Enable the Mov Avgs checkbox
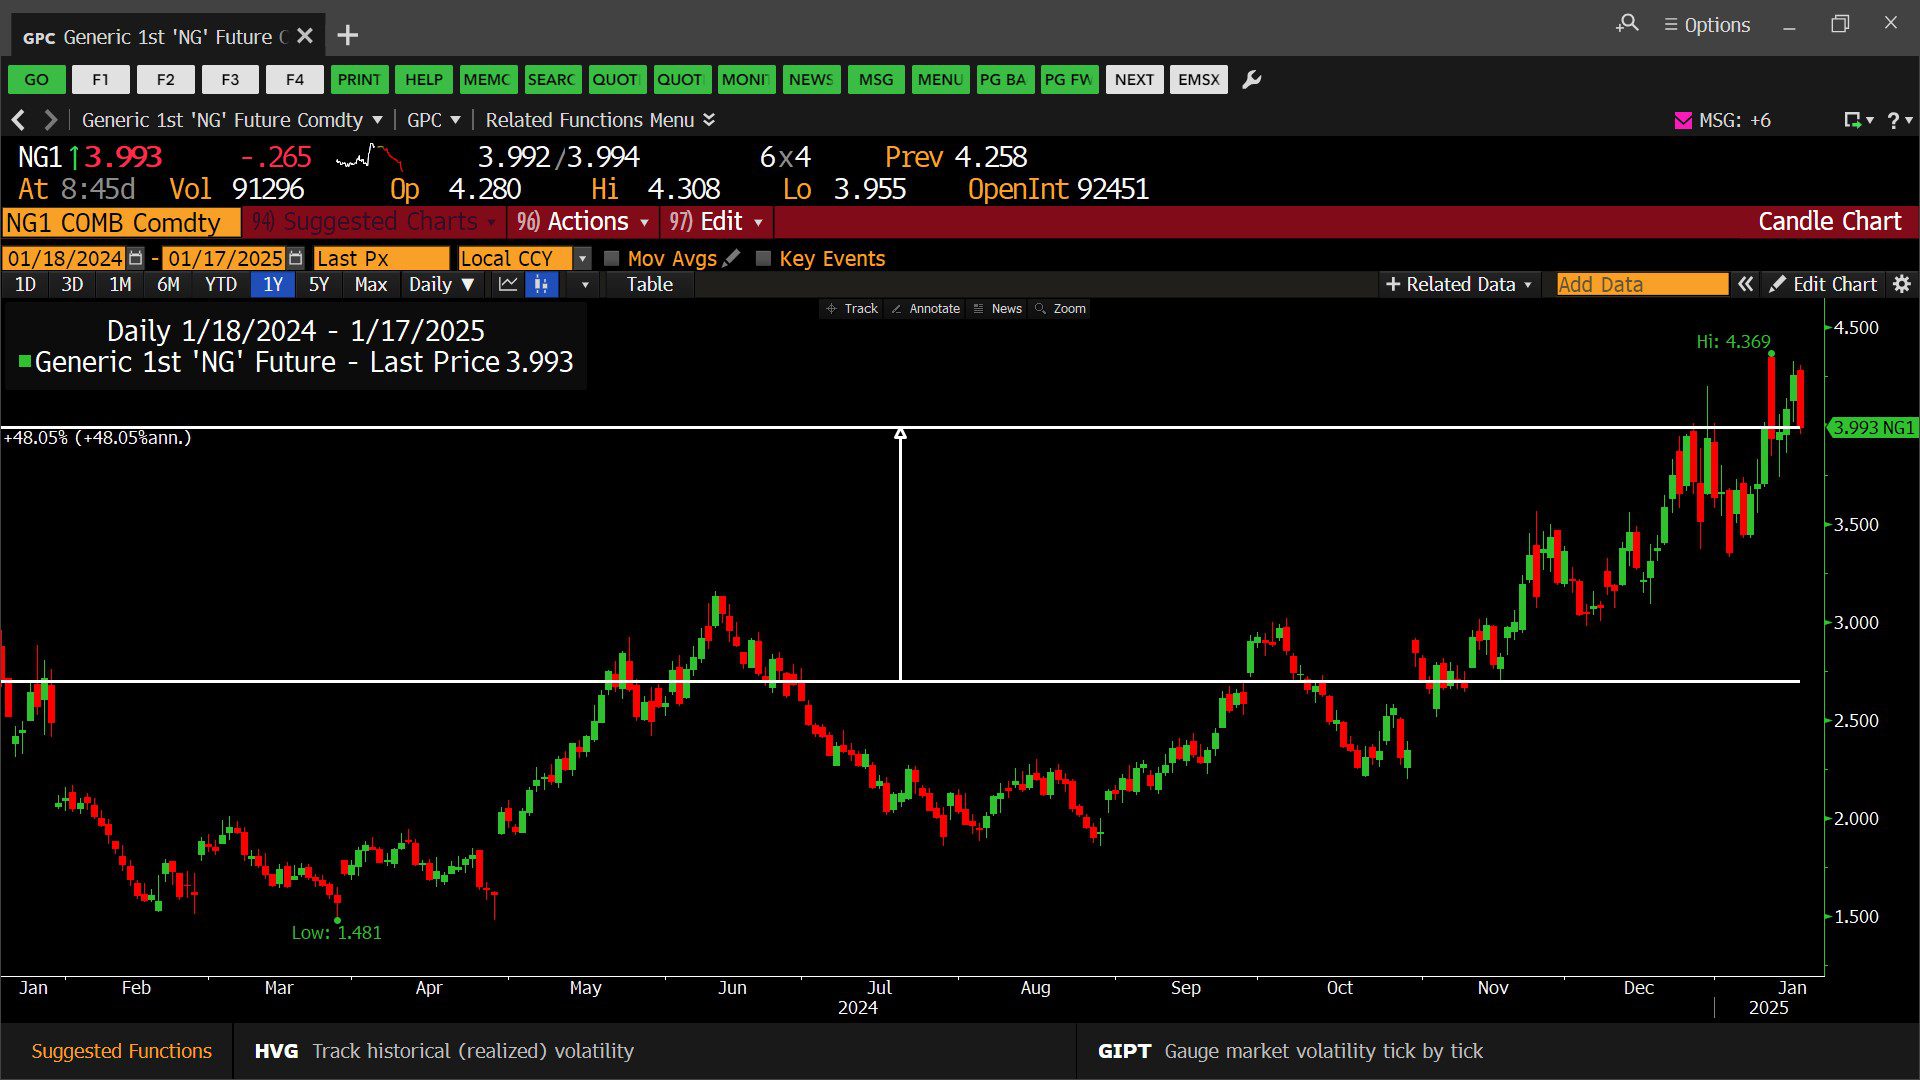 (x=612, y=259)
